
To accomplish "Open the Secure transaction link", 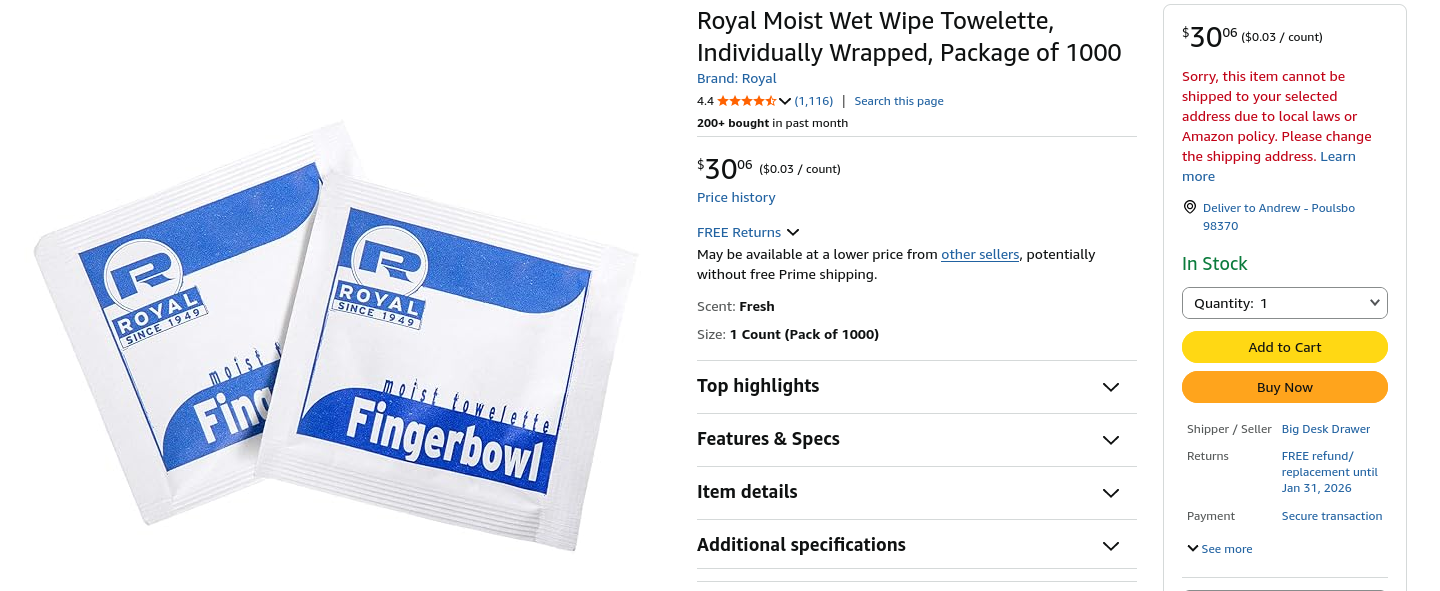I will [x=1331, y=516].
